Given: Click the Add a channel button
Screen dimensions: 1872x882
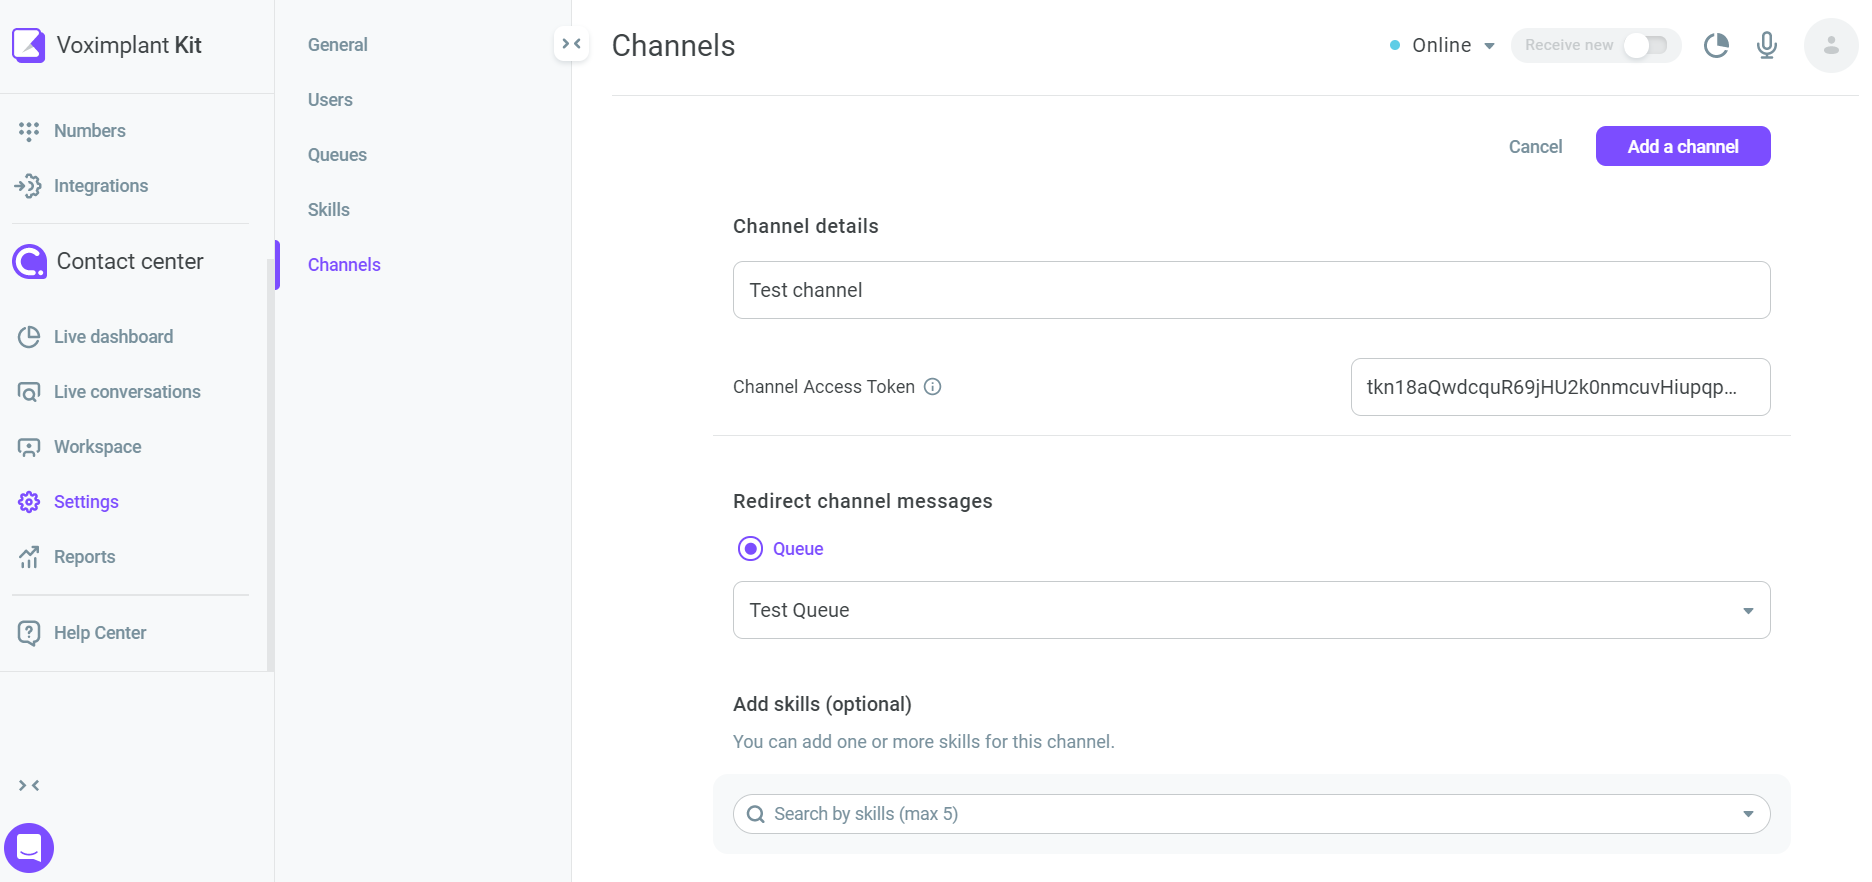Looking at the screenshot, I should click(x=1683, y=146).
